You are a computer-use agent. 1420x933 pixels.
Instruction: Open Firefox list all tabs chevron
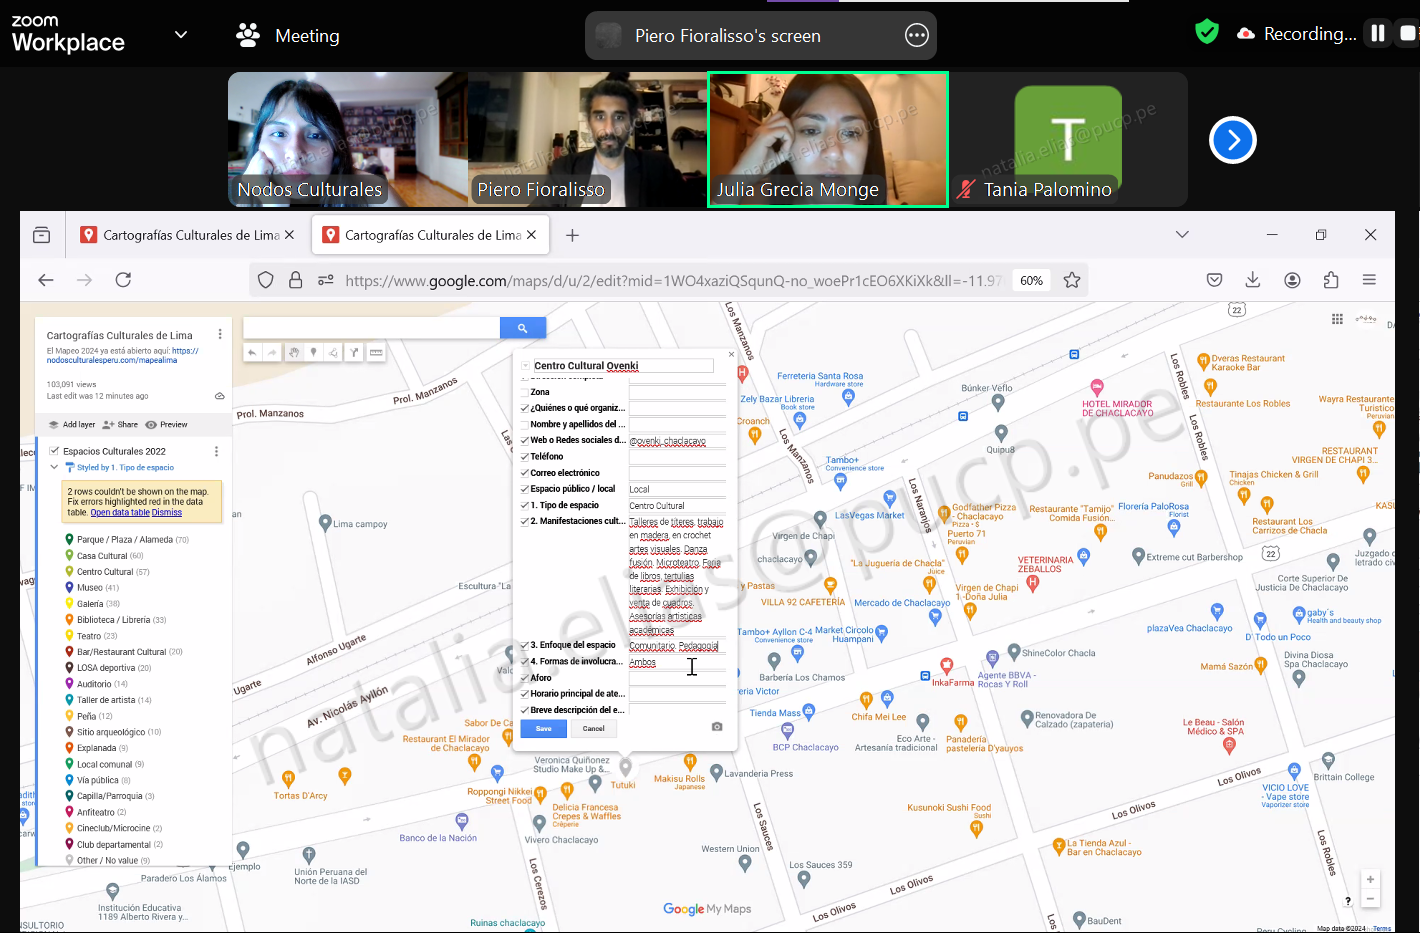coord(1182,235)
